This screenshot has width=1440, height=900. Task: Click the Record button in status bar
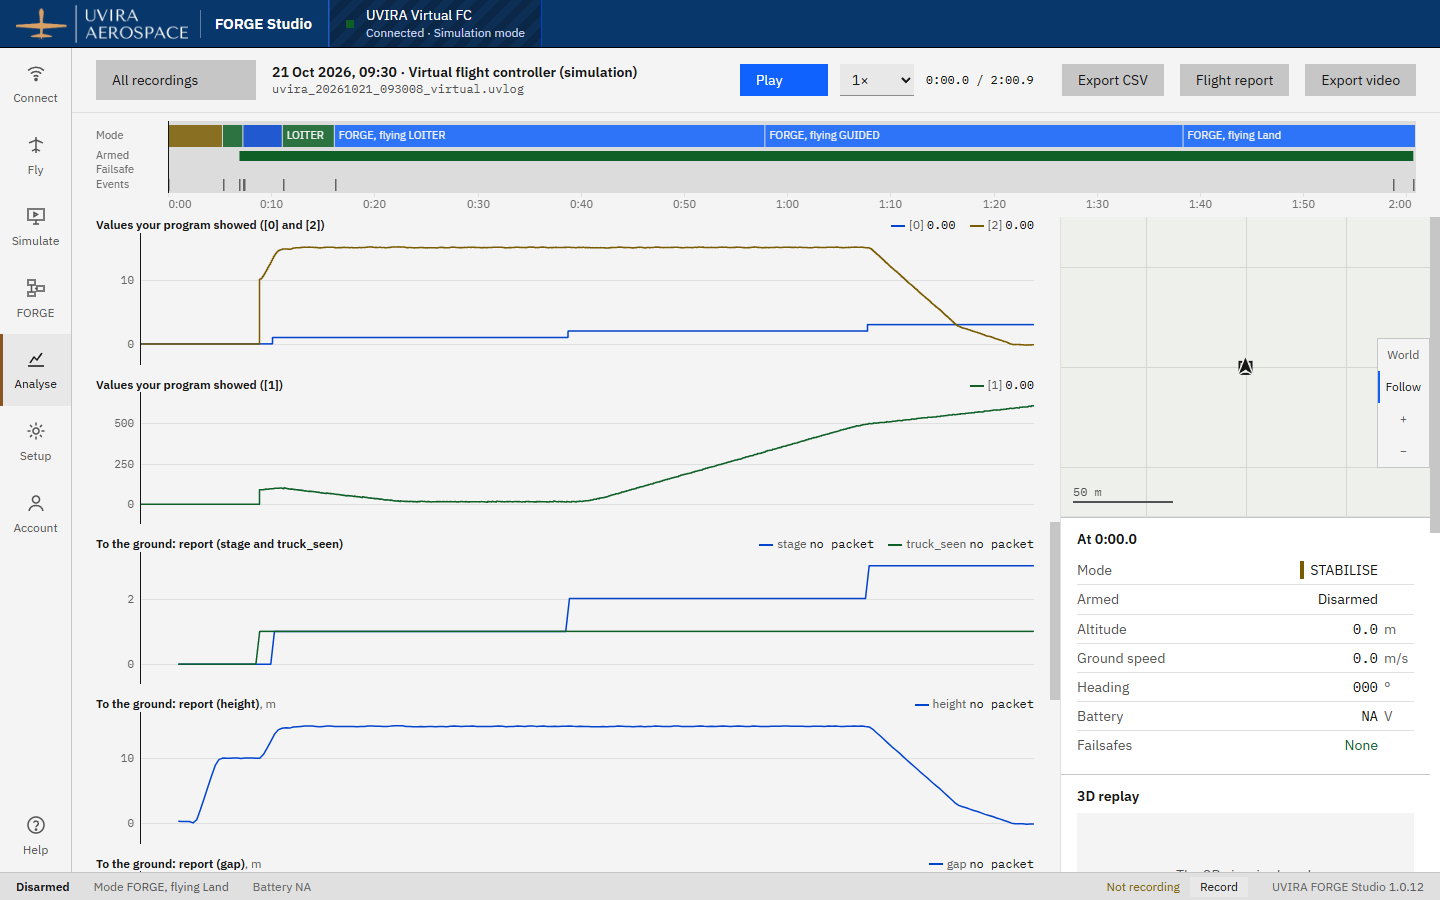pos(1219,887)
